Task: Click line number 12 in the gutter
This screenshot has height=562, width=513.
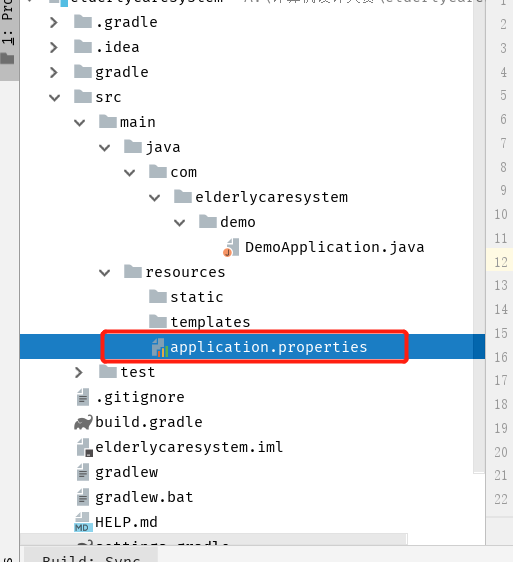Action: click(x=500, y=262)
